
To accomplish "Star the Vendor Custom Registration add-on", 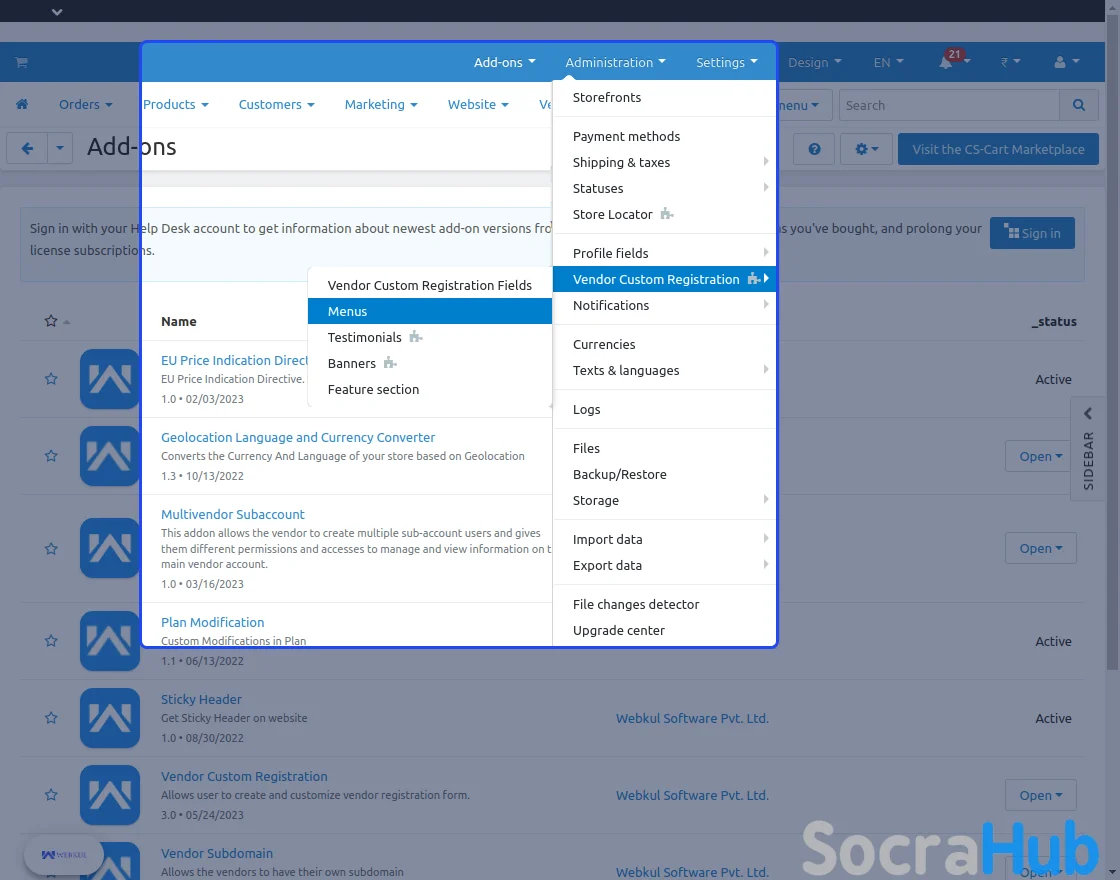I will click(51, 795).
